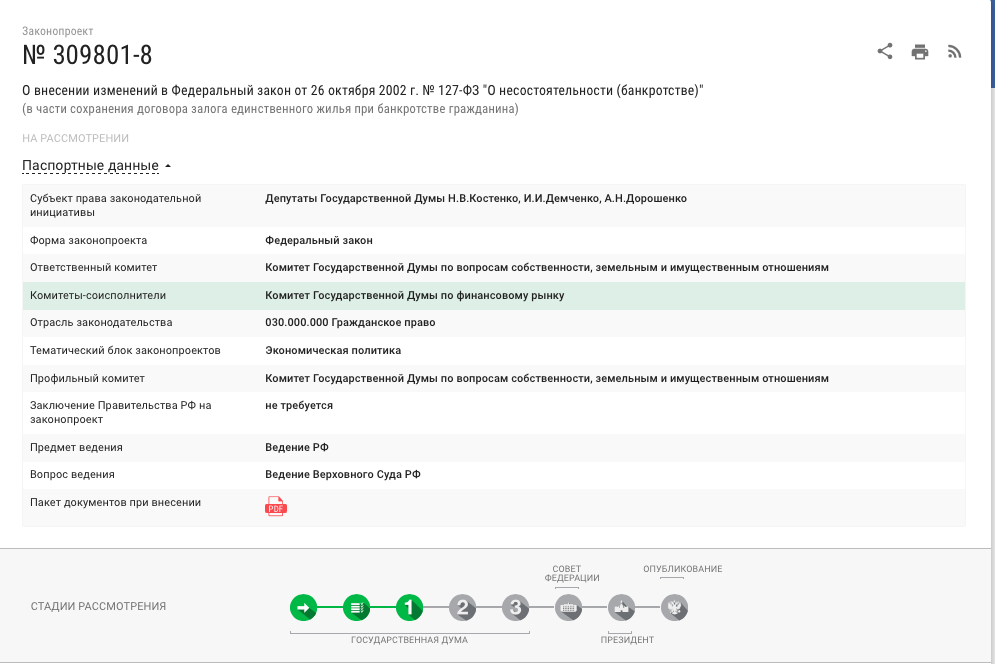Open the Опубликование coat-of-arms stage icon
The width and height of the screenshot is (995, 664).
pos(674,607)
